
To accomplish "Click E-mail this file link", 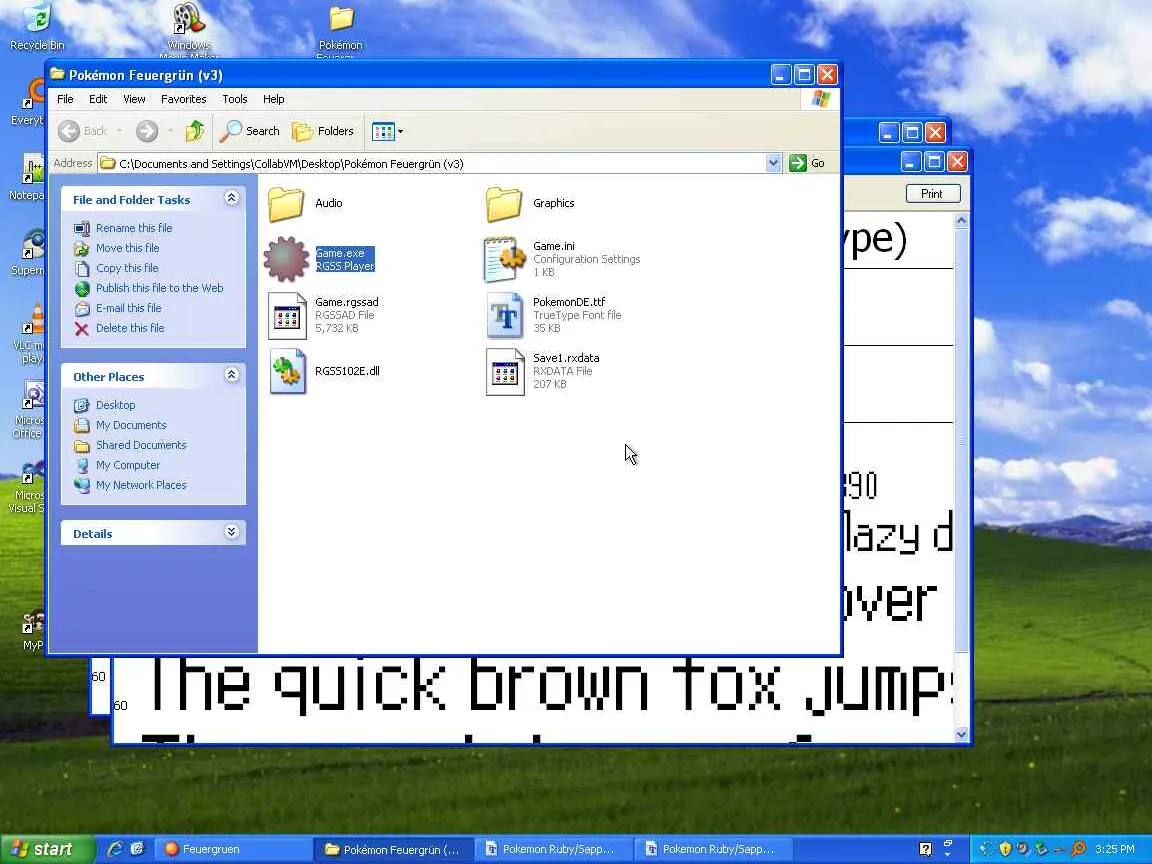I will tap(129, 308).
